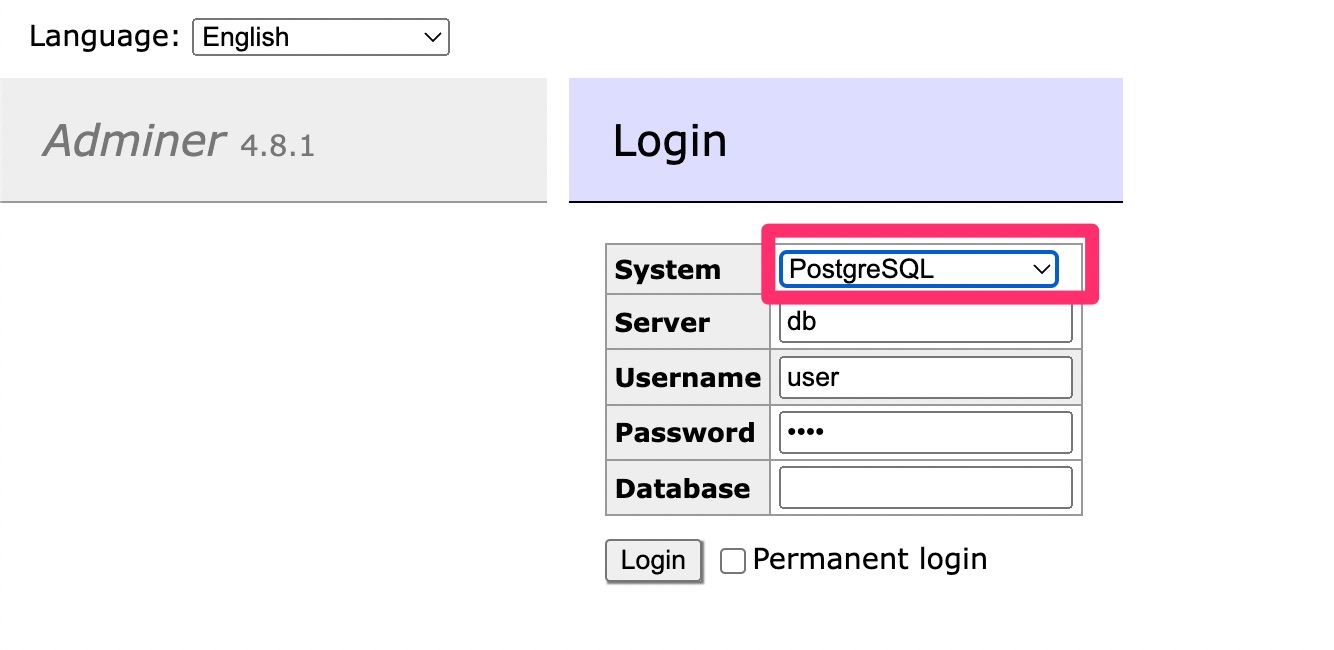
Task: Click the Password row label
Action: pyautogui.click(x=685, y=433)
